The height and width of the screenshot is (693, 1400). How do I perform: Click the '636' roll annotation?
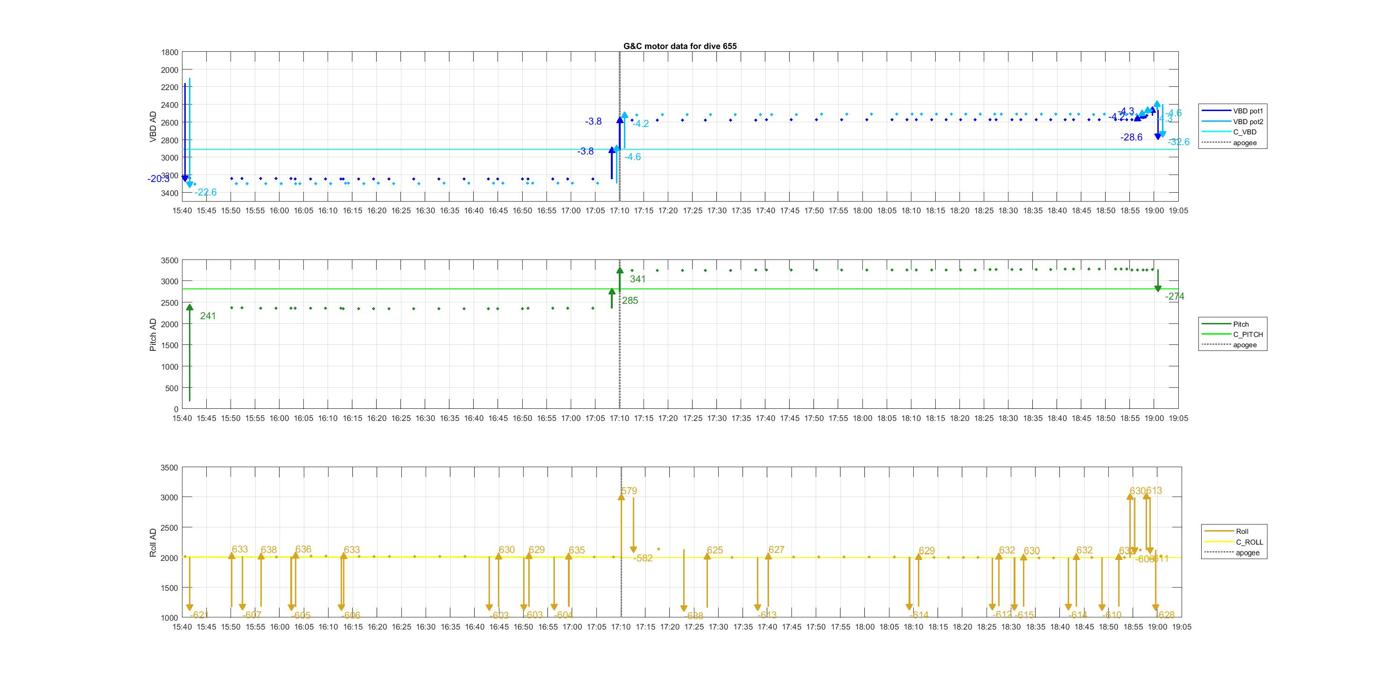303,550
